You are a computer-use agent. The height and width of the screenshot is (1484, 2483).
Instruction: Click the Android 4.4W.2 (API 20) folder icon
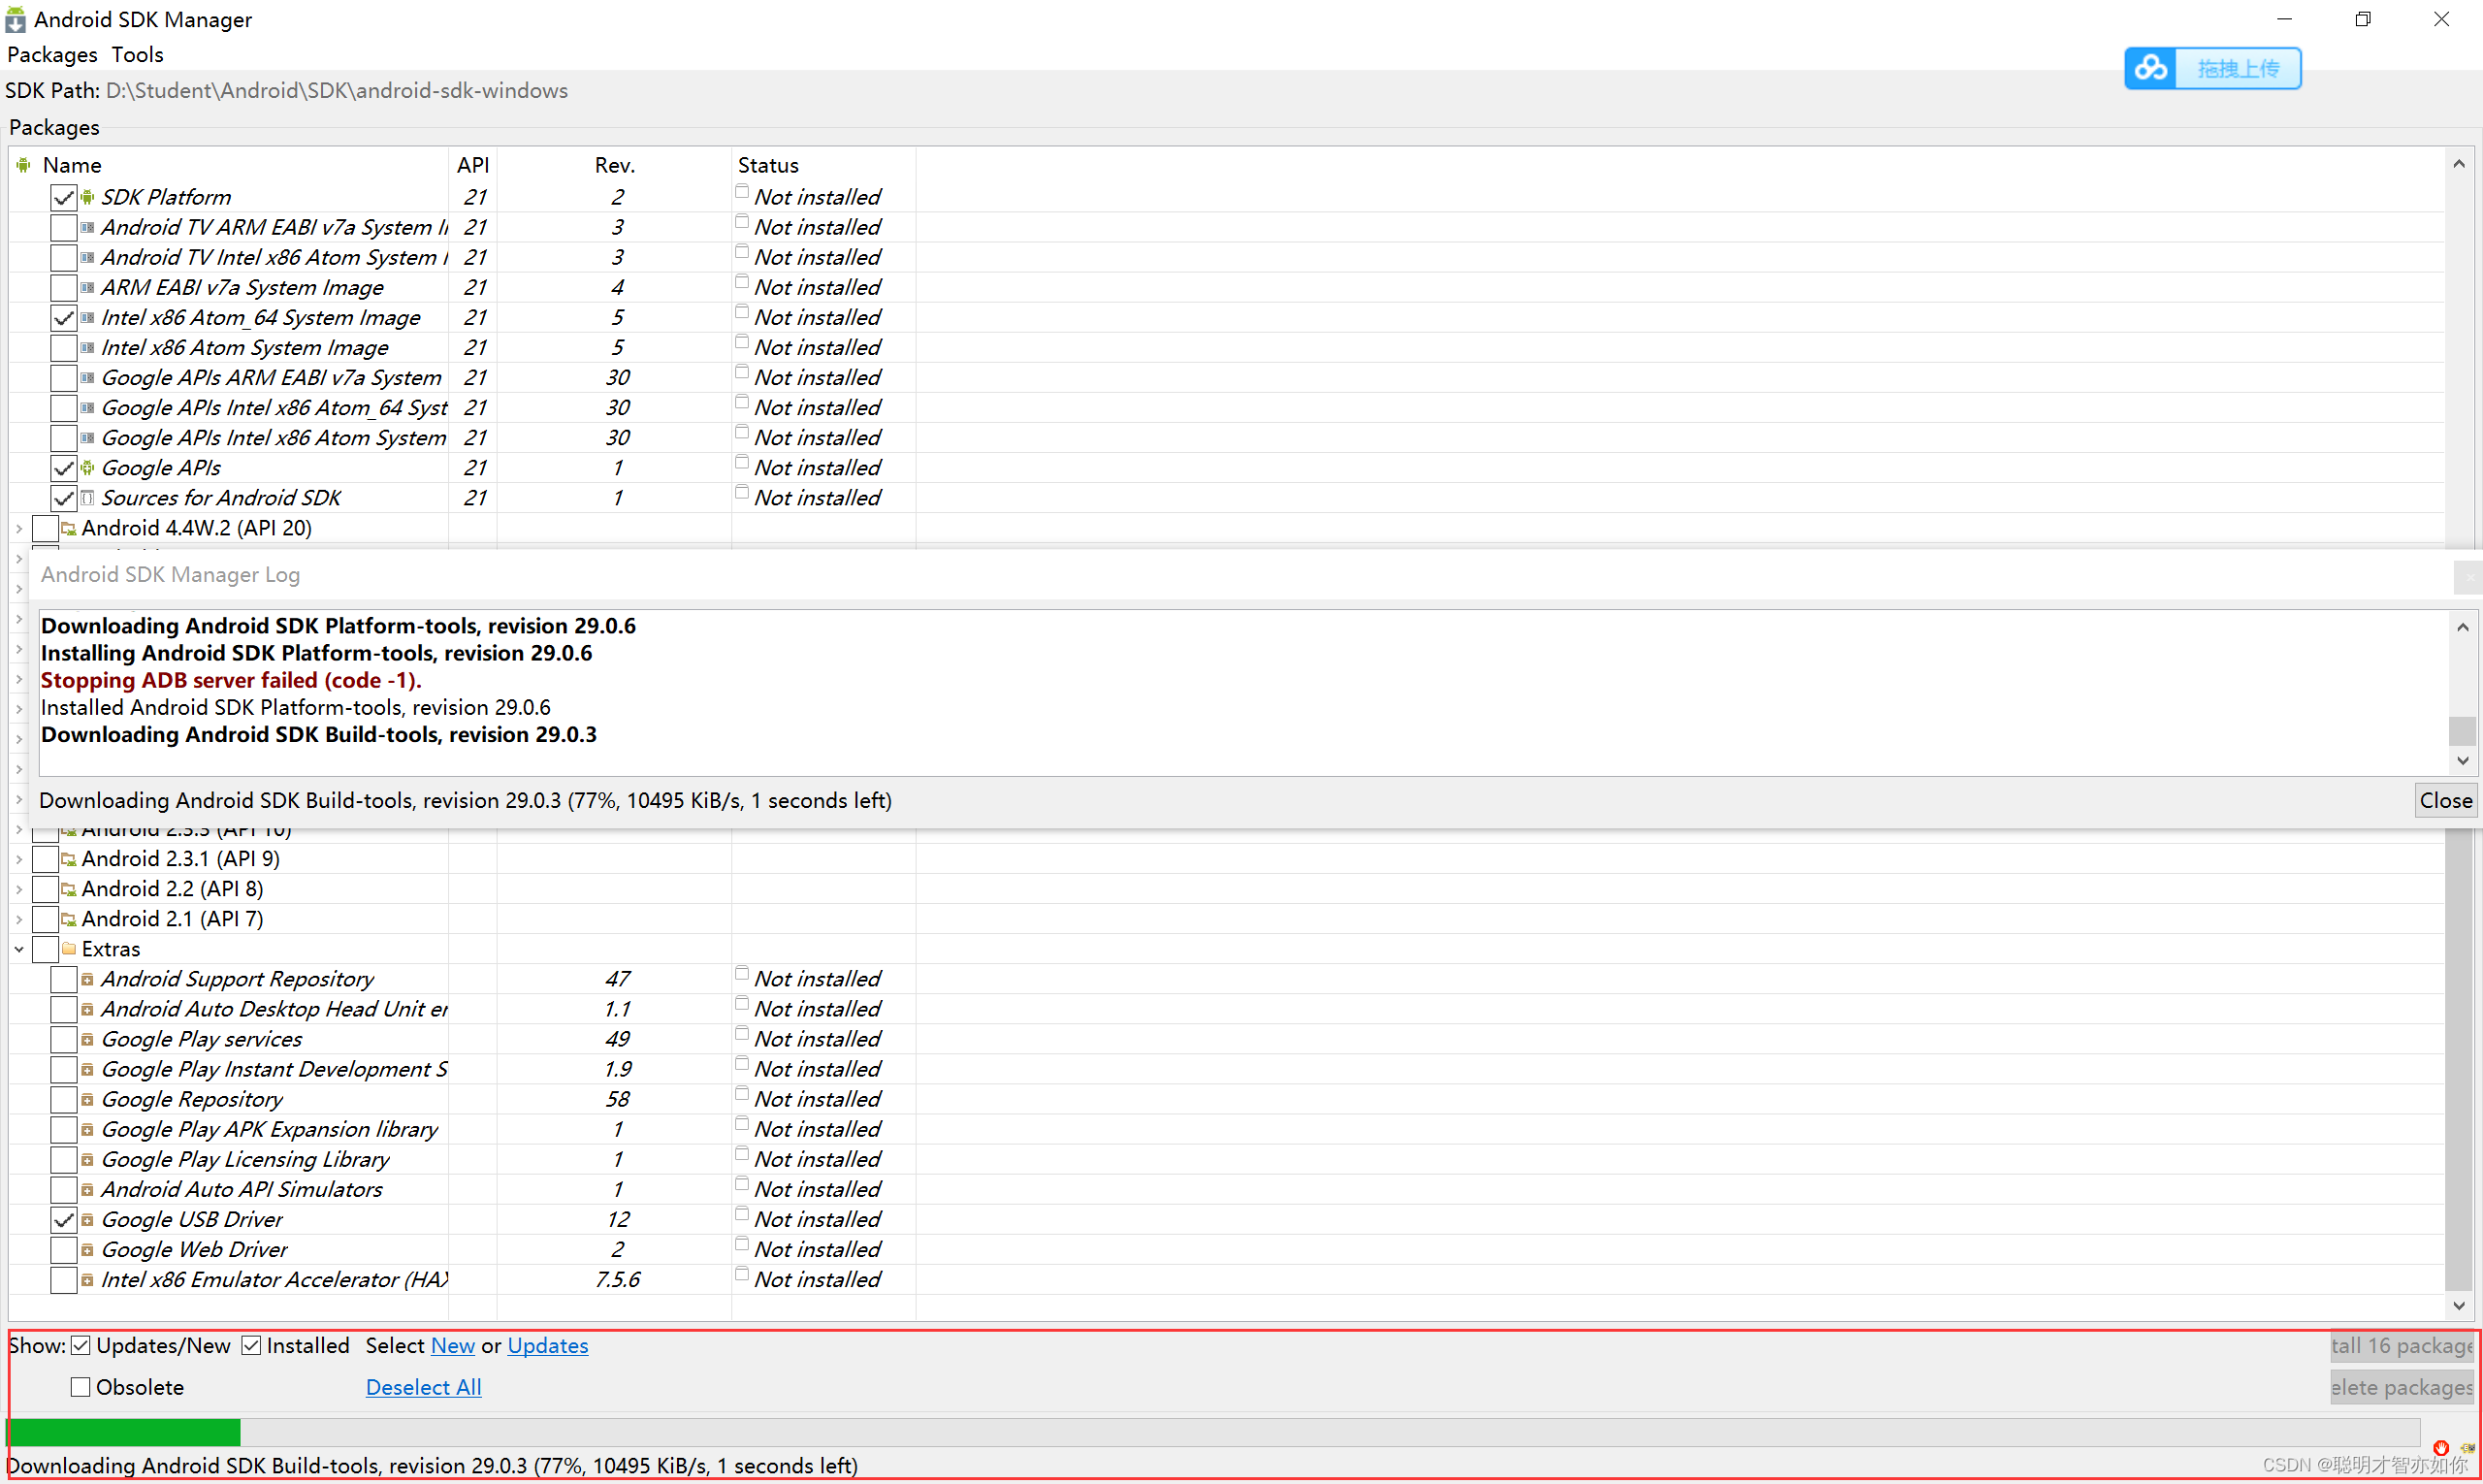click(x=69, y=528)
